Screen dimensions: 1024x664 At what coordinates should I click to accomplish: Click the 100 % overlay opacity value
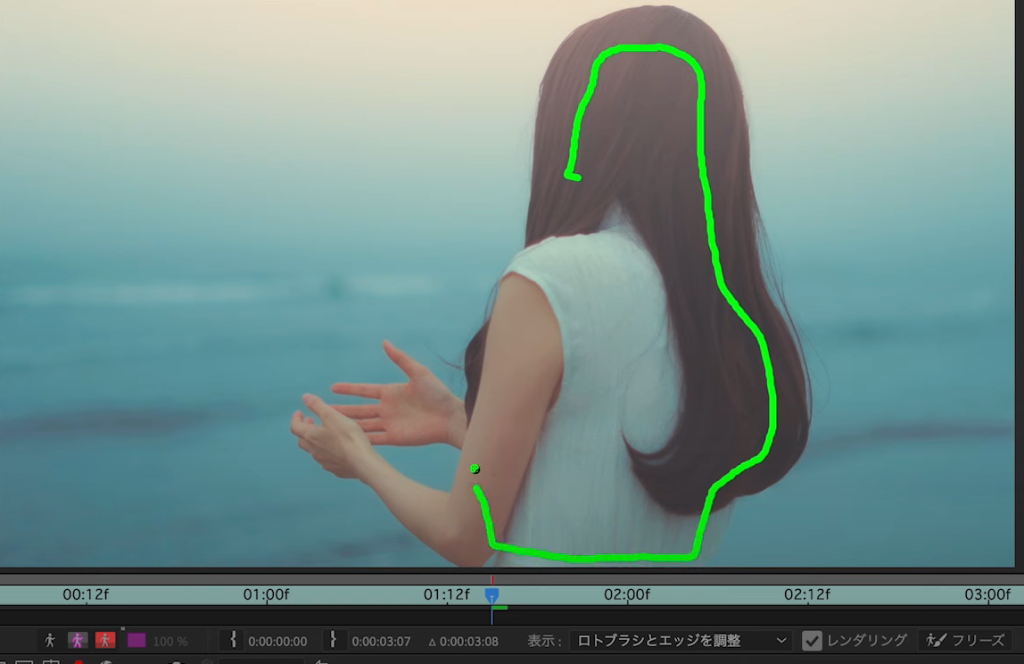pyautogui.click(x=169, y=641)
